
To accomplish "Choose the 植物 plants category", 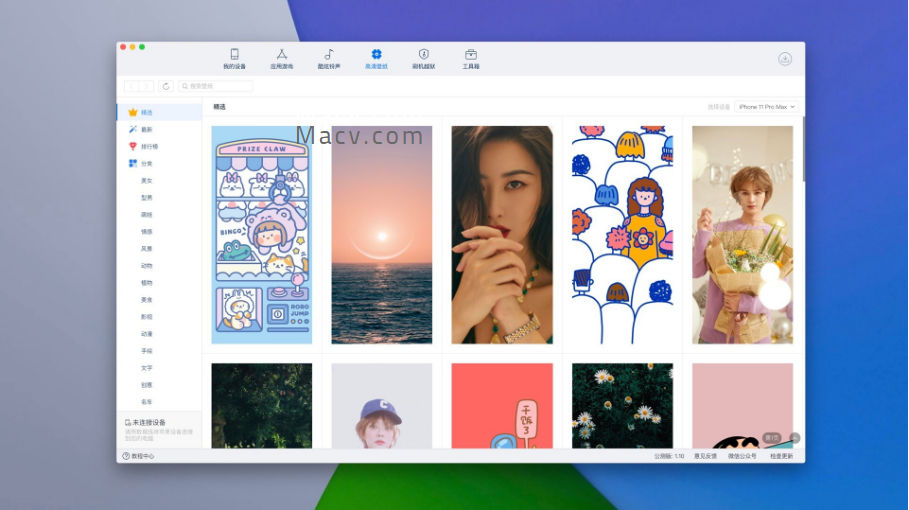I will coord(147,283).
